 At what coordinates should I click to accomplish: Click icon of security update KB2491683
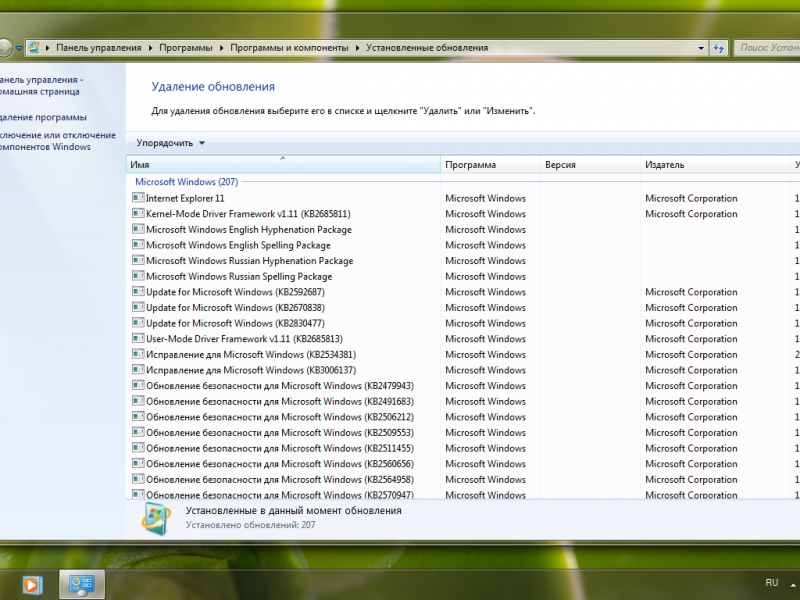click(x=138, y=401)
